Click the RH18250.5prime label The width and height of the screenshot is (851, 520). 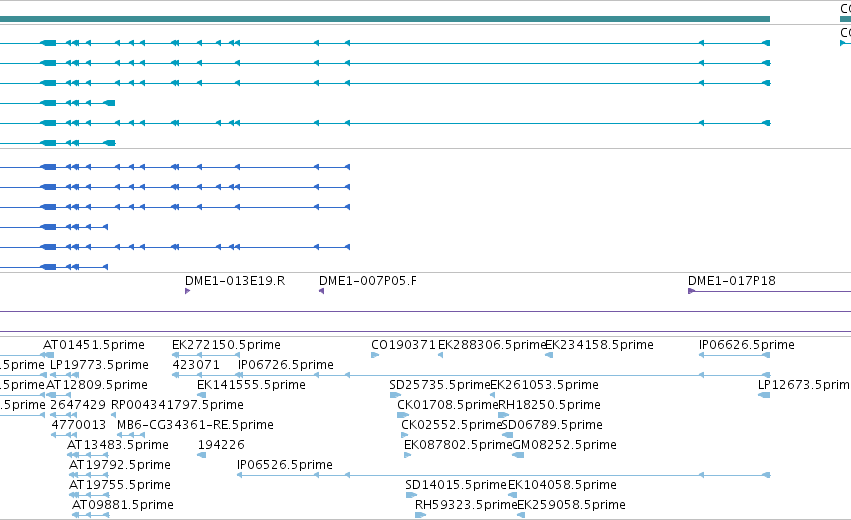(549, 405)
